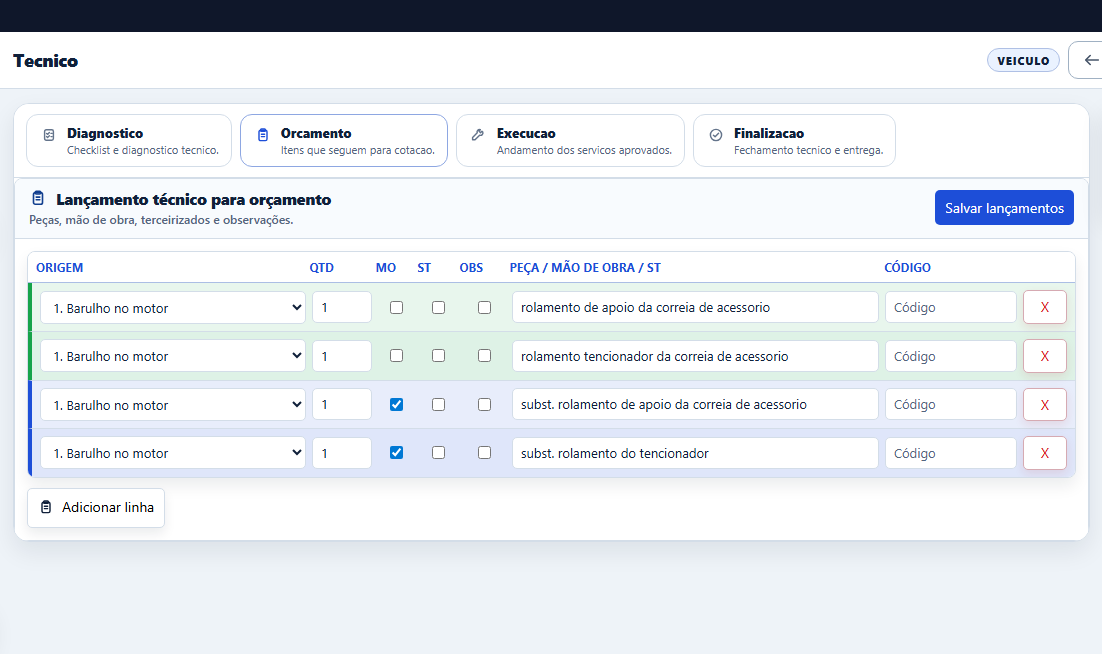Click the wrench icon on Execucao tab
Screen dimensions: 1102x654
(478, 135)
